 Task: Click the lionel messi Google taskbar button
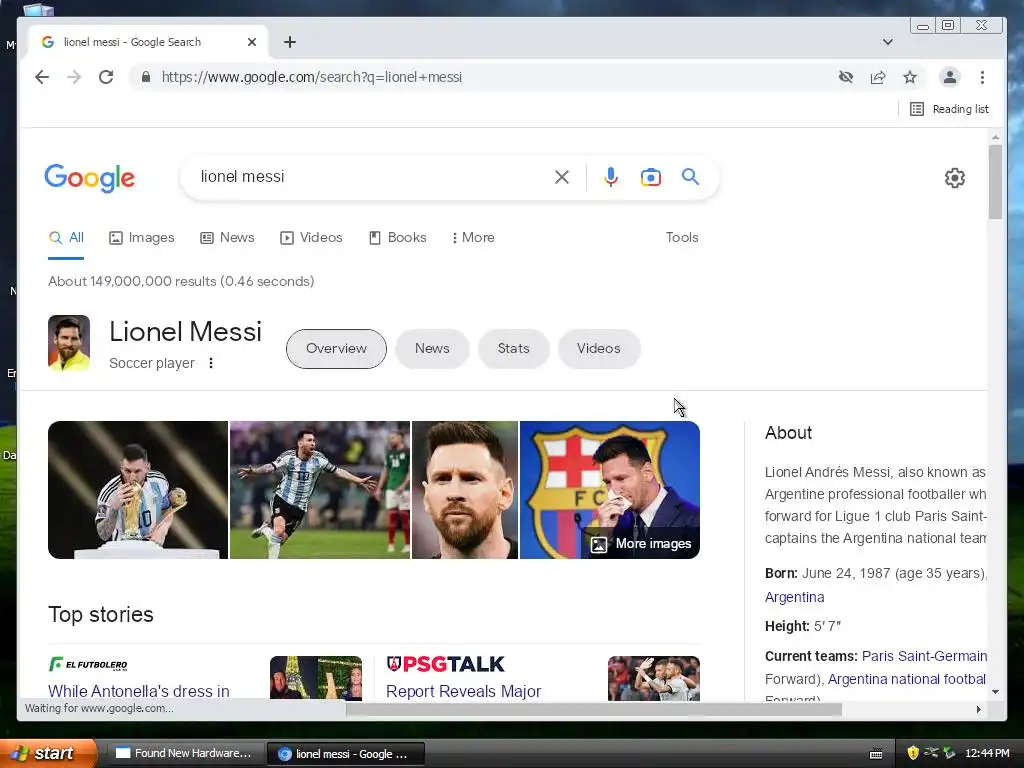coord(346,754)
